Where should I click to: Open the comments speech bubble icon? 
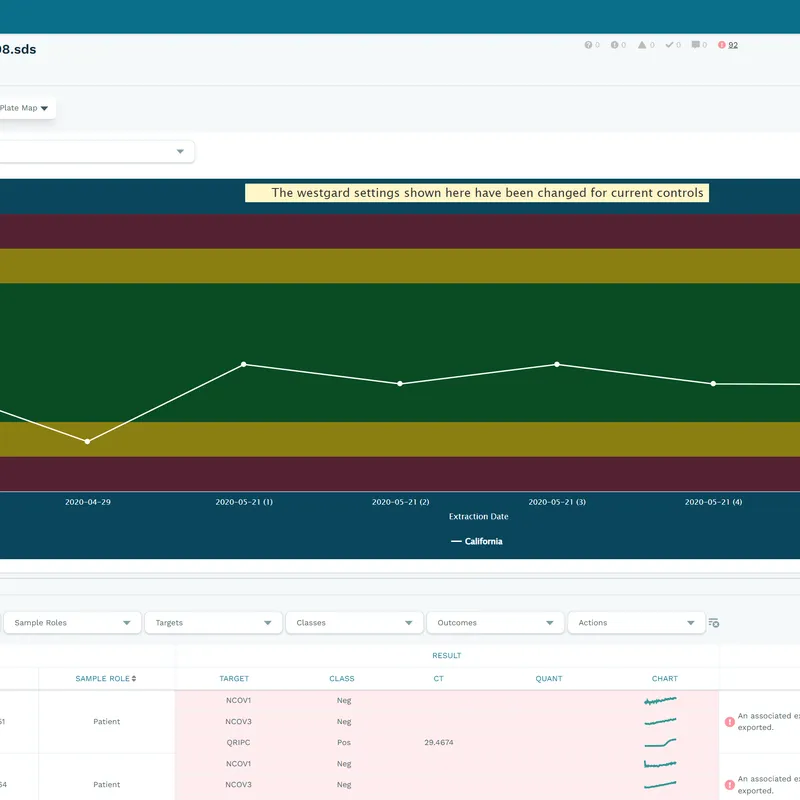click(x=697, y=45)
